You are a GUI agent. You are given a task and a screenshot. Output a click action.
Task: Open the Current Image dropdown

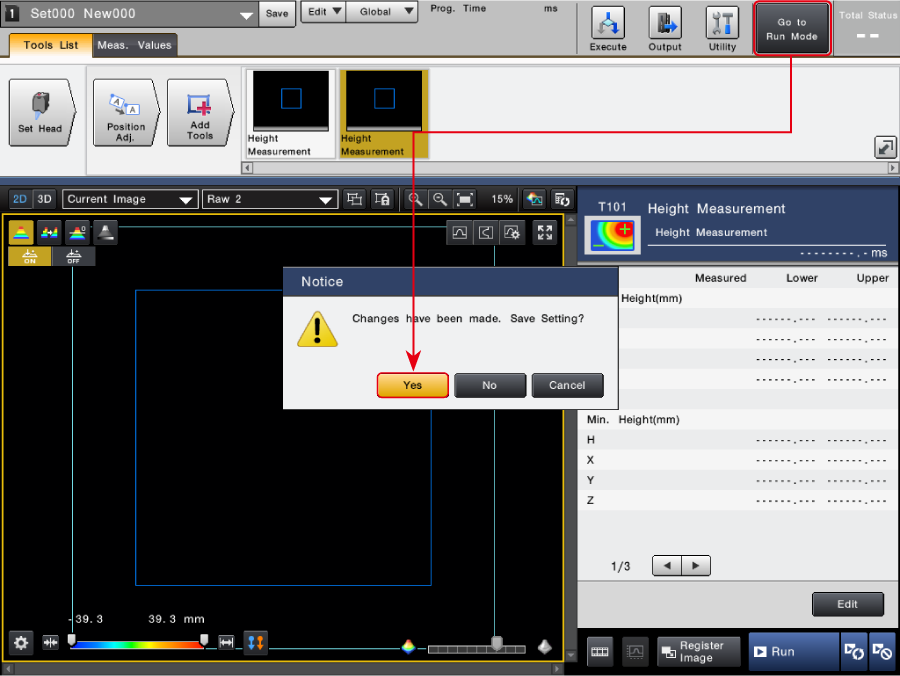[130, 199]
